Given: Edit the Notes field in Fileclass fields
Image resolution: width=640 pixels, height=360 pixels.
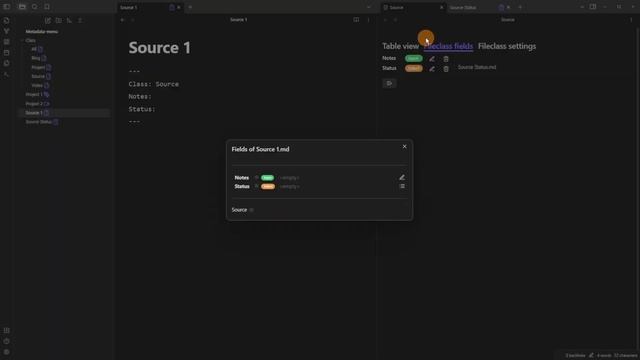Looking at the screenshot, I should tap(432, 59).
